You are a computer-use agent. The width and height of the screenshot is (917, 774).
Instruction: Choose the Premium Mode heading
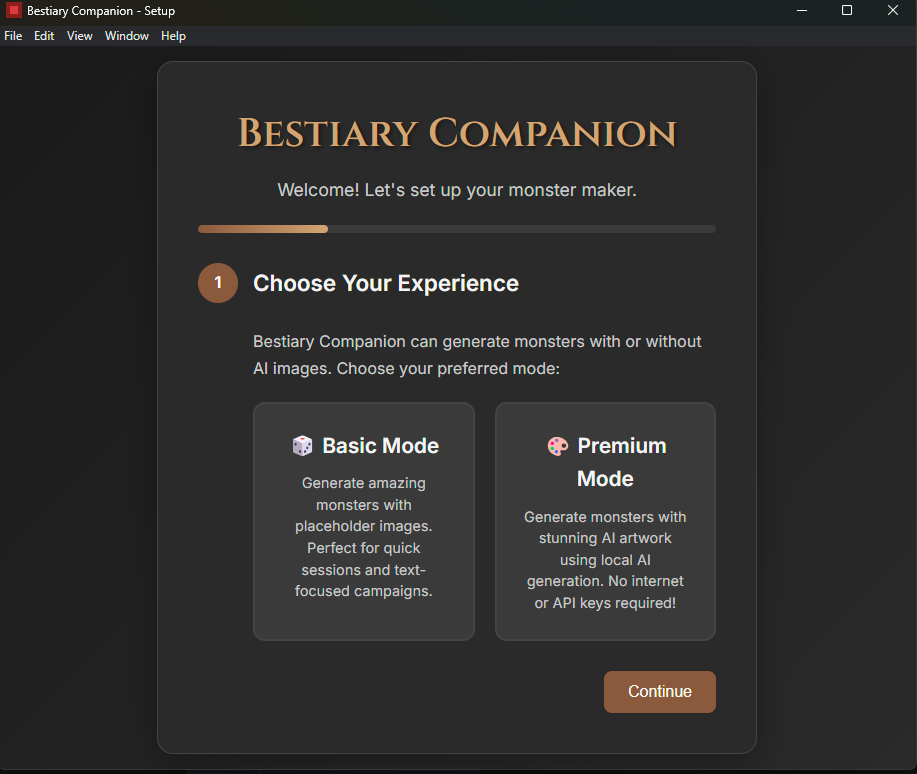click(x=620, y=462)
